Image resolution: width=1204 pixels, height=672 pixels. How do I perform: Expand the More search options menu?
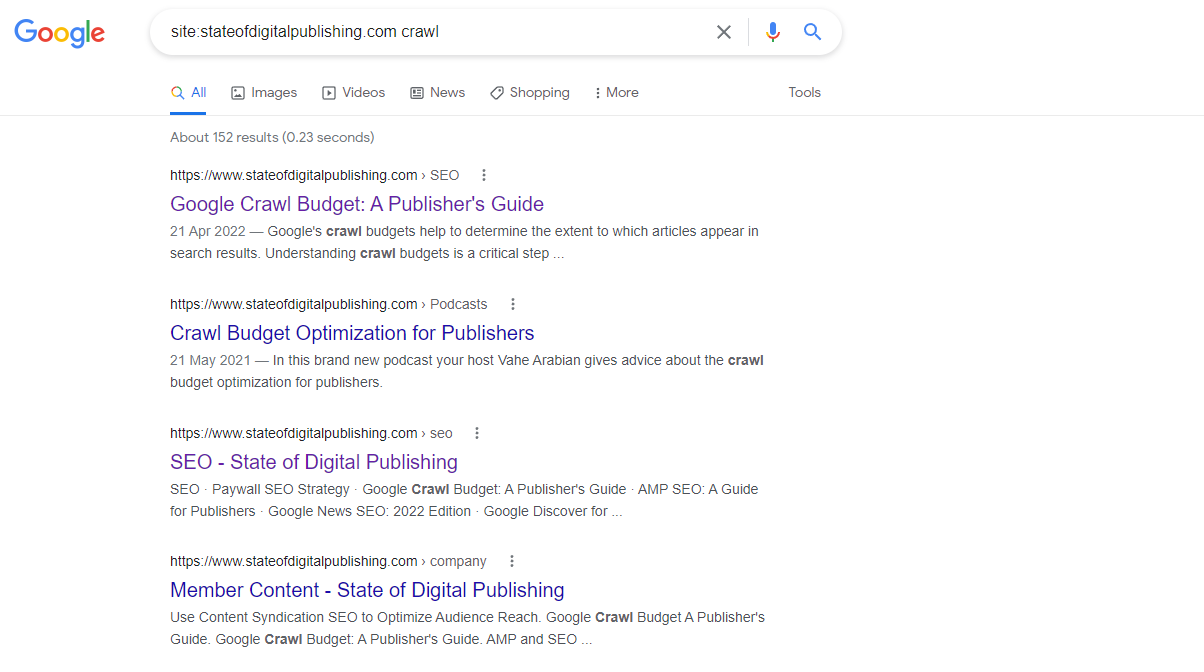click(x=616, y=92)
